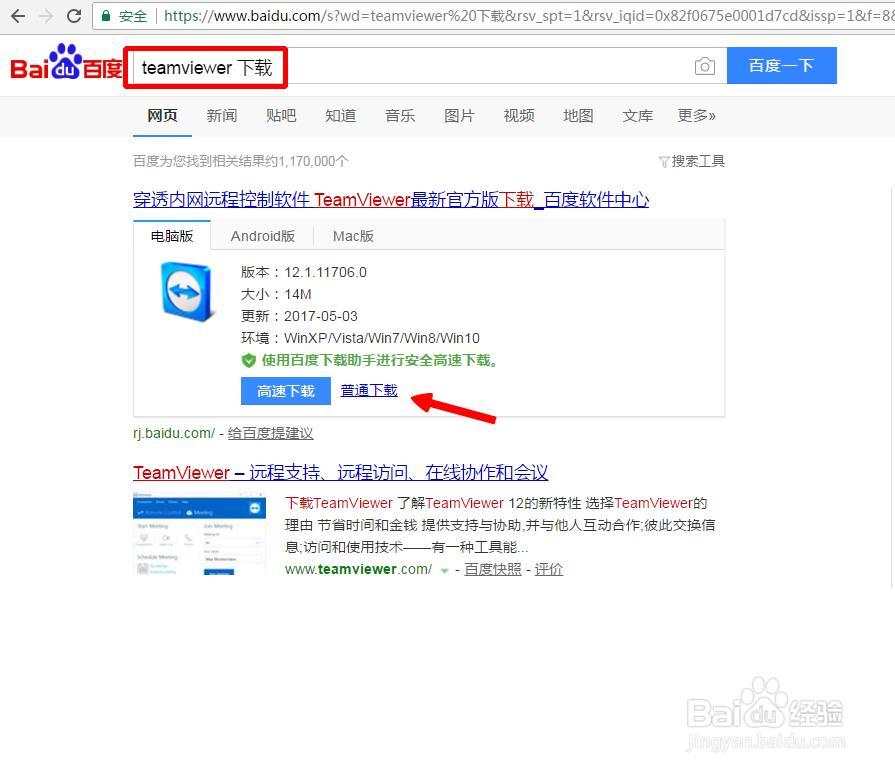Viewport: 895px width, 772px height.
Task: Open the 百度软件中心 TeamViewer result title
Action: click(391, 200)
